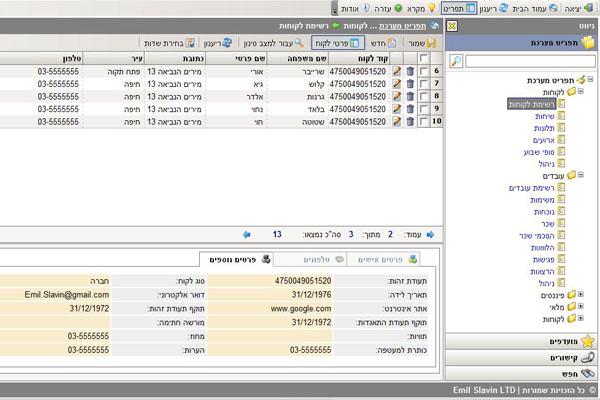
Task: Edit row 8 גרנות with pencil icon
Action: click(x=397, y=96)
